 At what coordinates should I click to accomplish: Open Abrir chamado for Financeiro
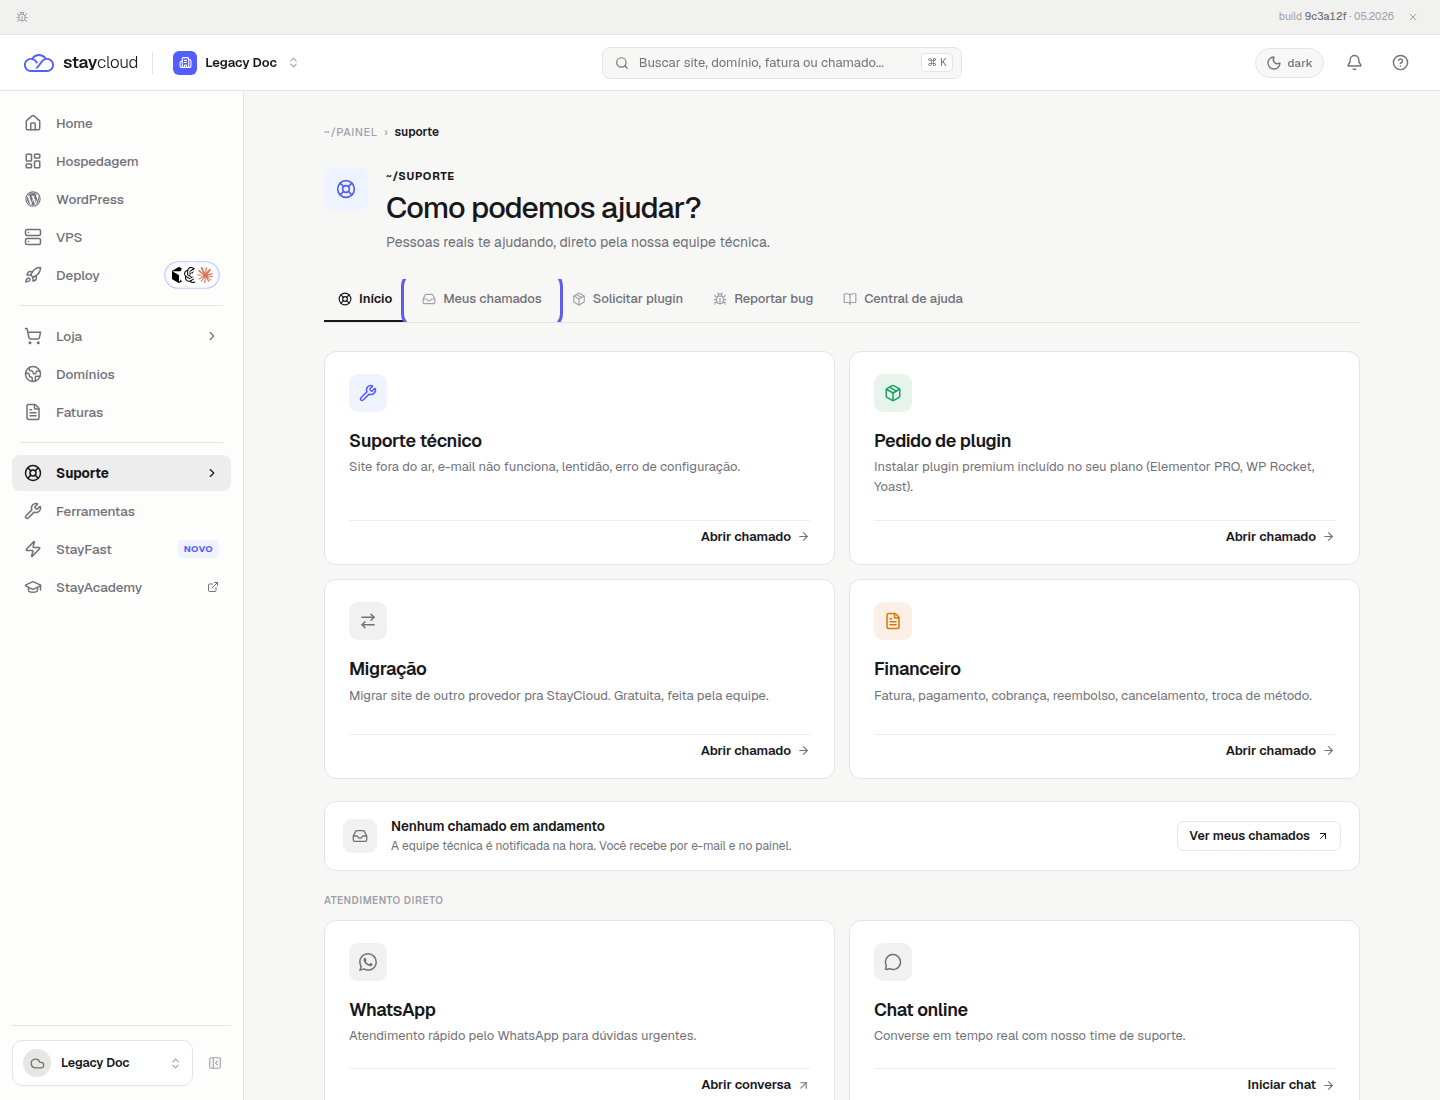[1280, 751]
